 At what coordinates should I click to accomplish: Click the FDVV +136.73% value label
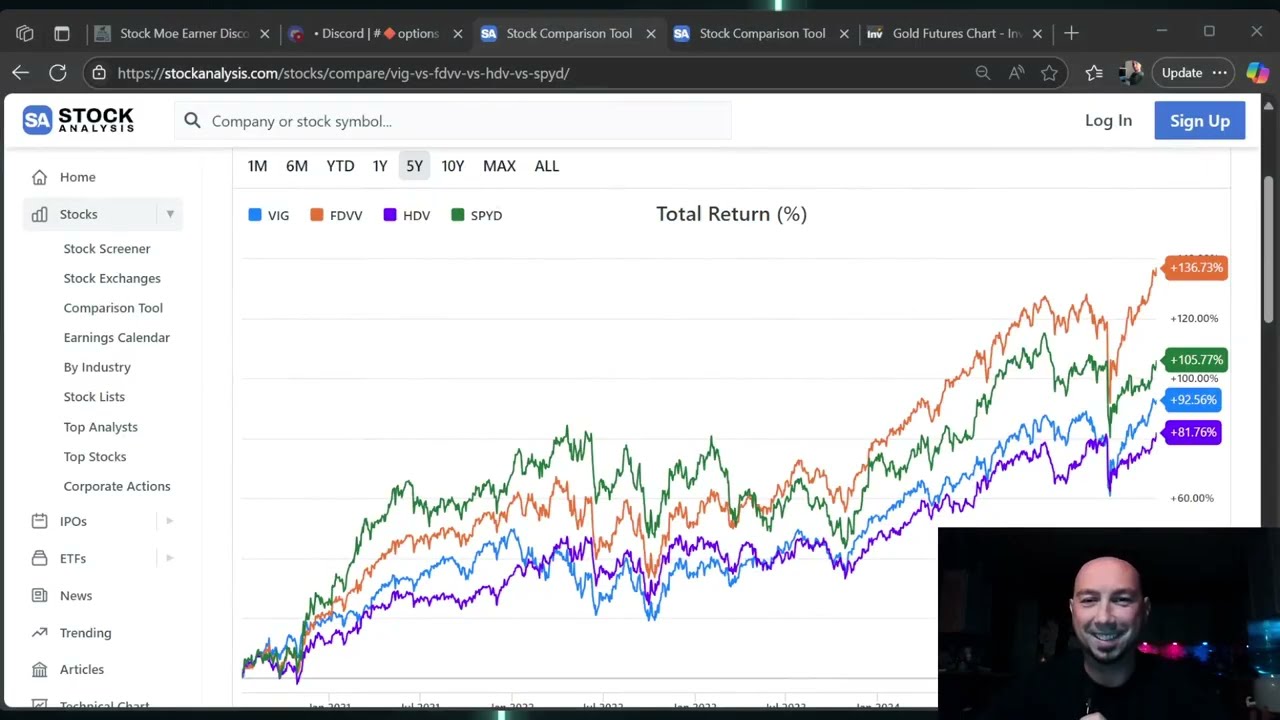(x=1196, y=268)
